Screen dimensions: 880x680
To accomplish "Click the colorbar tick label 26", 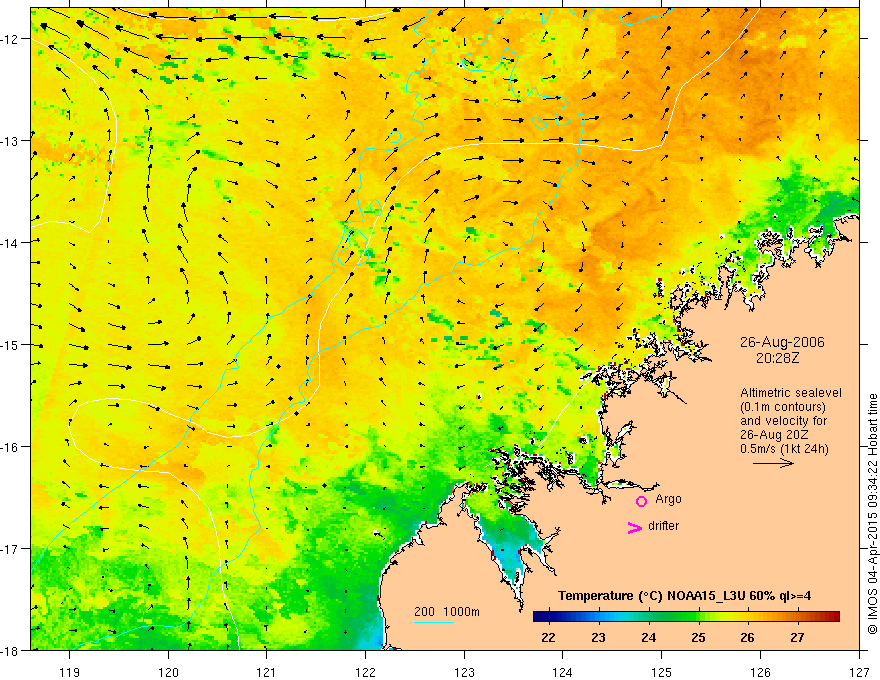I will click(x=748, y=637).
